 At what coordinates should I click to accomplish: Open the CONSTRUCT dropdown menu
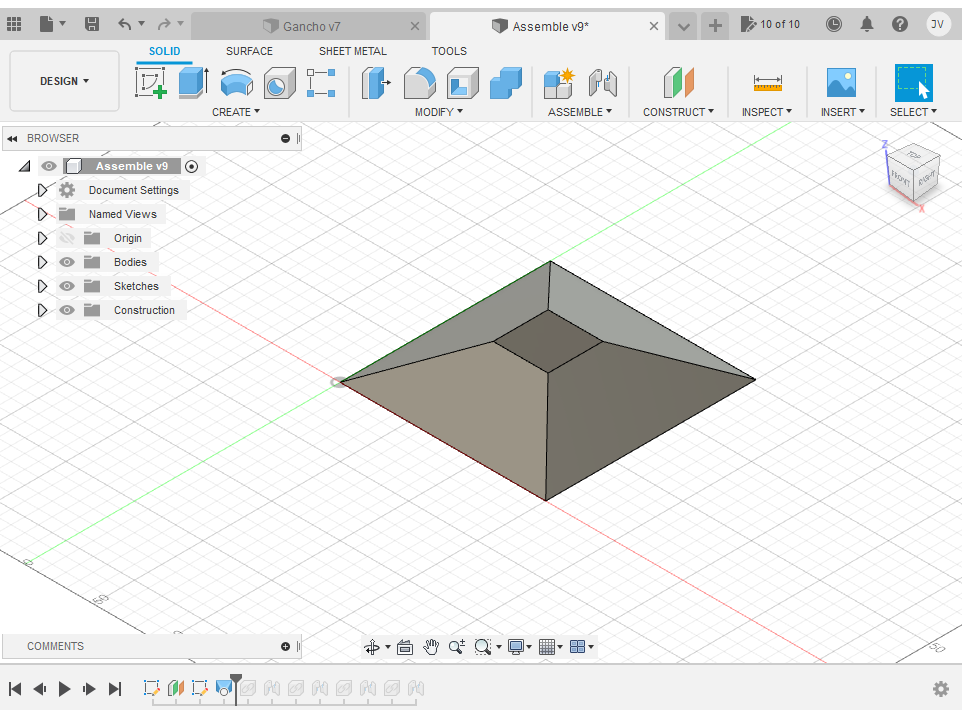679,112
